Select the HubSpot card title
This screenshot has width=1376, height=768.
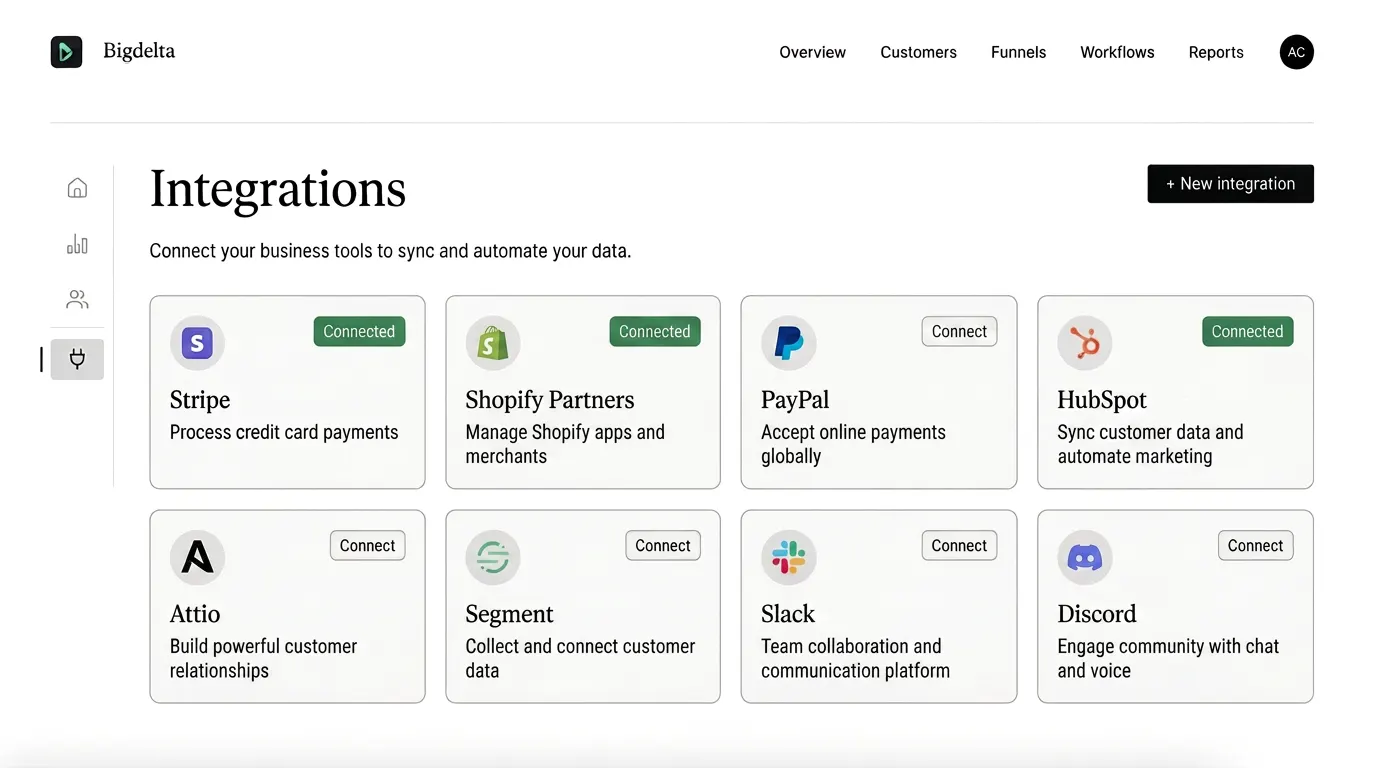pyautogui.click(x=1102, y=400)
